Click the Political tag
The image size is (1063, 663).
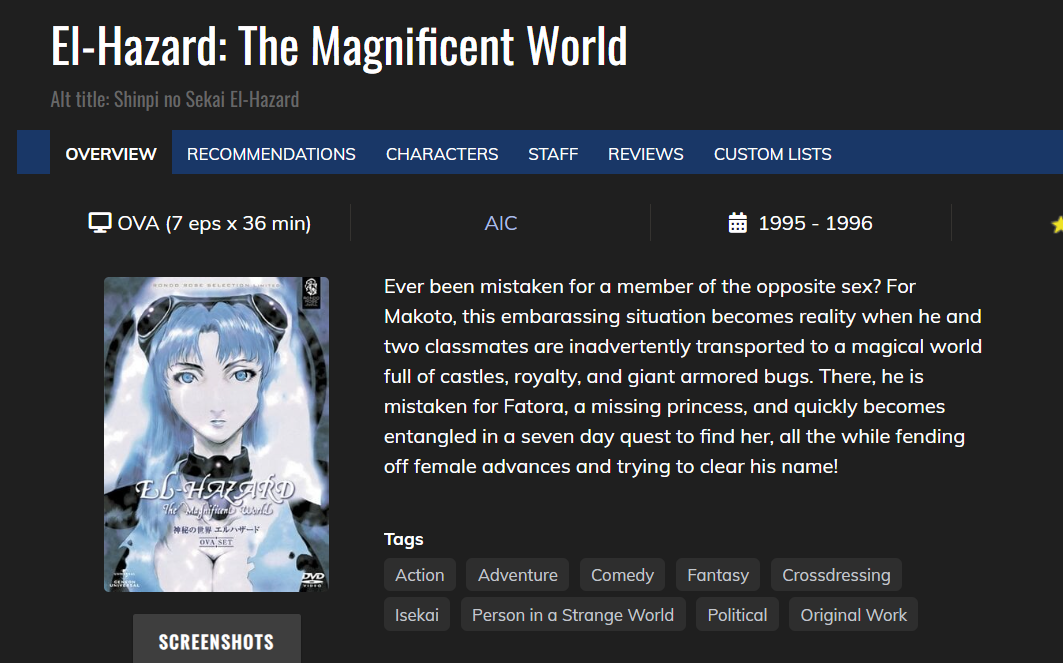coord(738,615)
